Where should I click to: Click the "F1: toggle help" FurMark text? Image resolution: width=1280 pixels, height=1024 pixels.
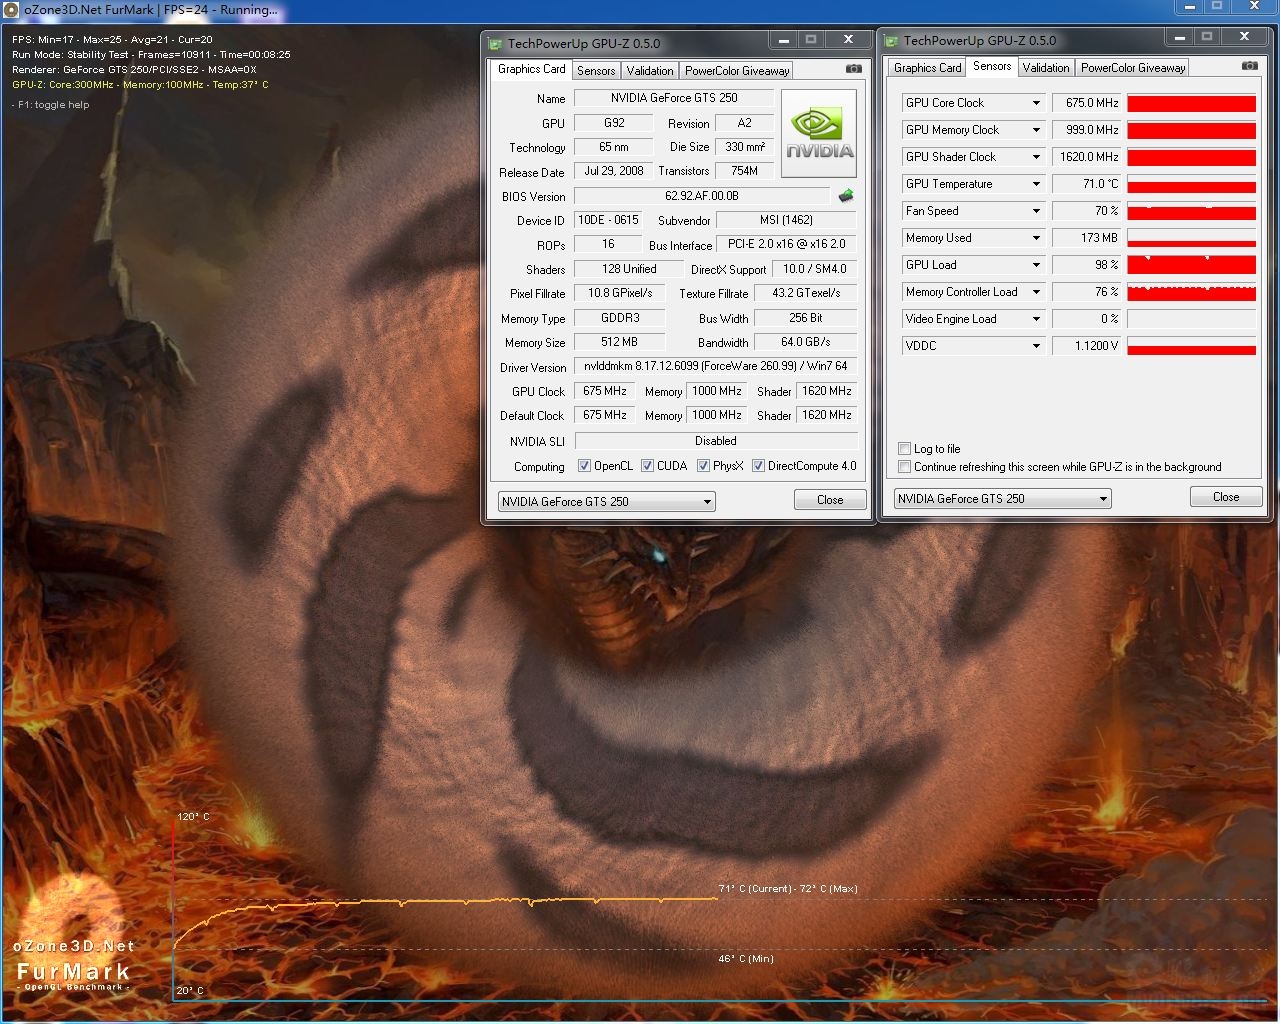click(53, 105)
